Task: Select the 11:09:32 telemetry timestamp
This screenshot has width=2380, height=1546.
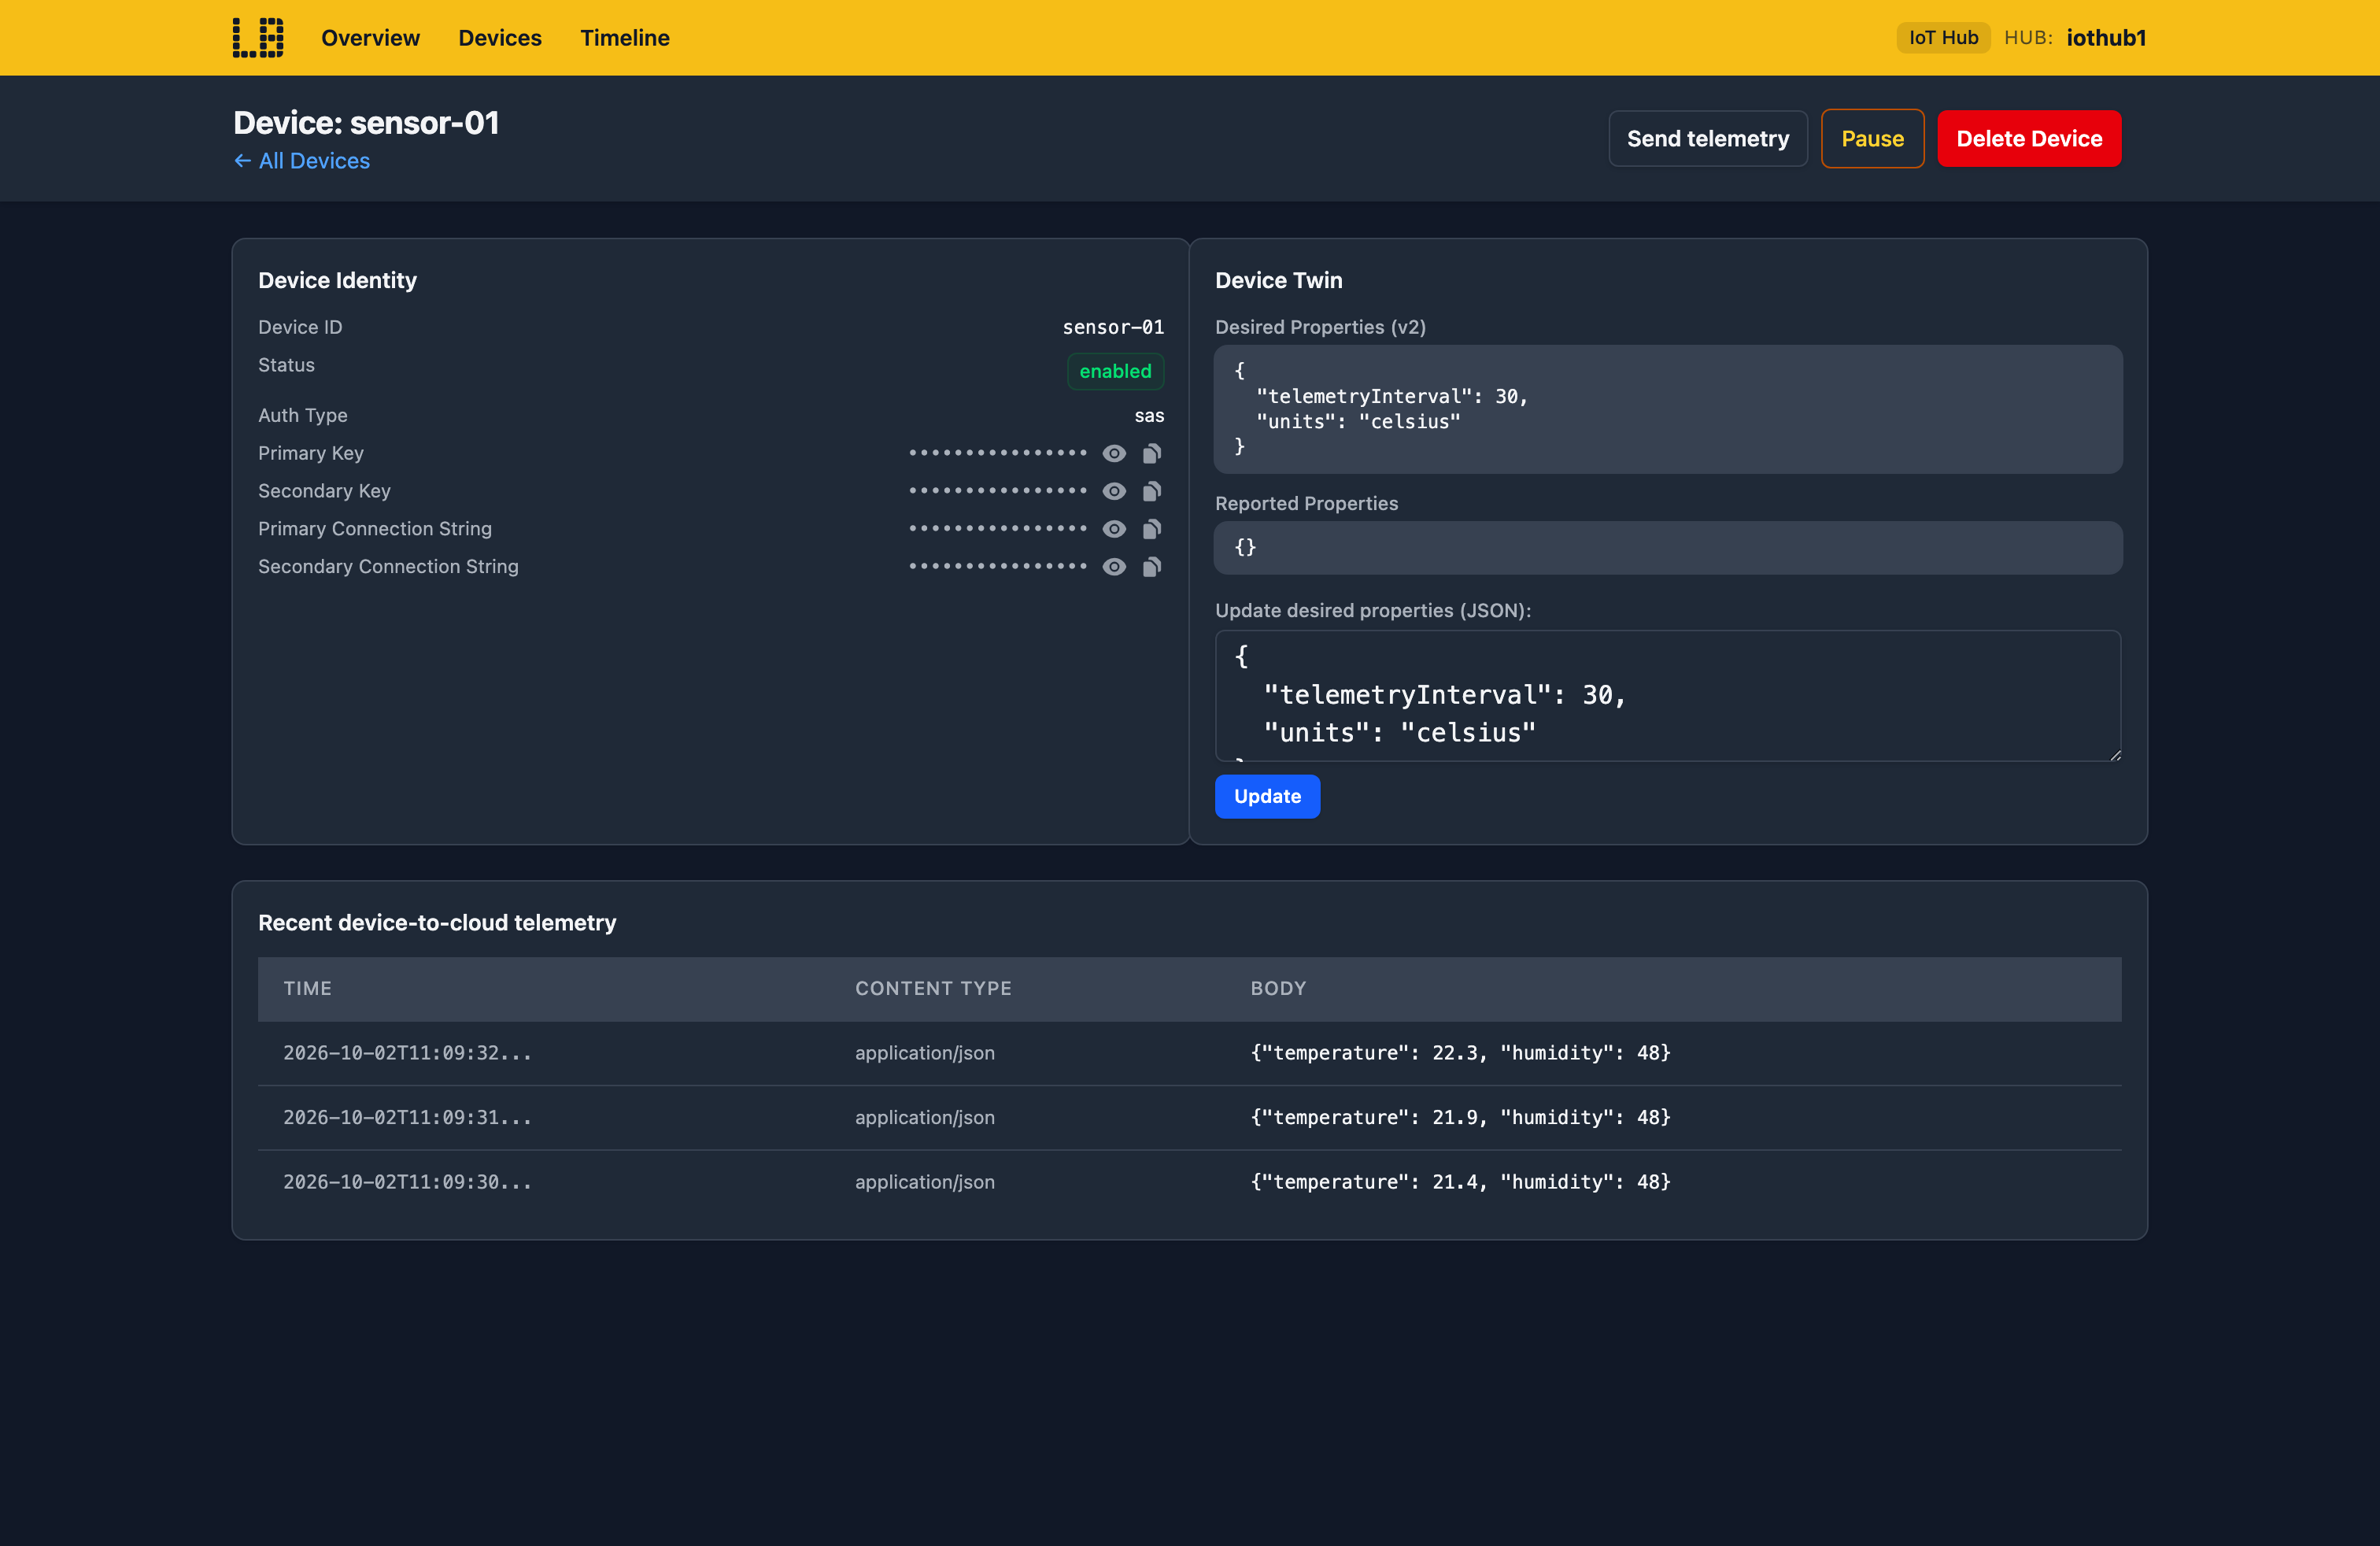Action: tap(407, 1053)
